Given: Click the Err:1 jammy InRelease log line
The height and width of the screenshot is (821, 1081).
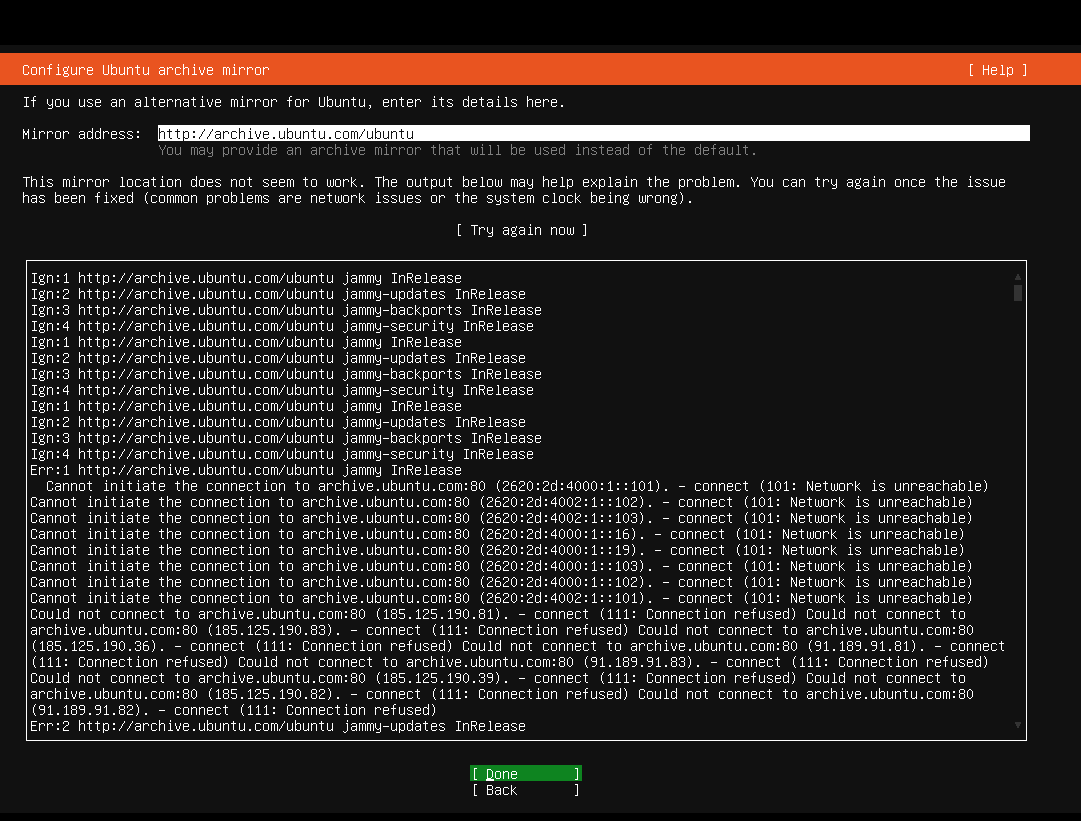Looking at the screenshot, I should point(246,470).
